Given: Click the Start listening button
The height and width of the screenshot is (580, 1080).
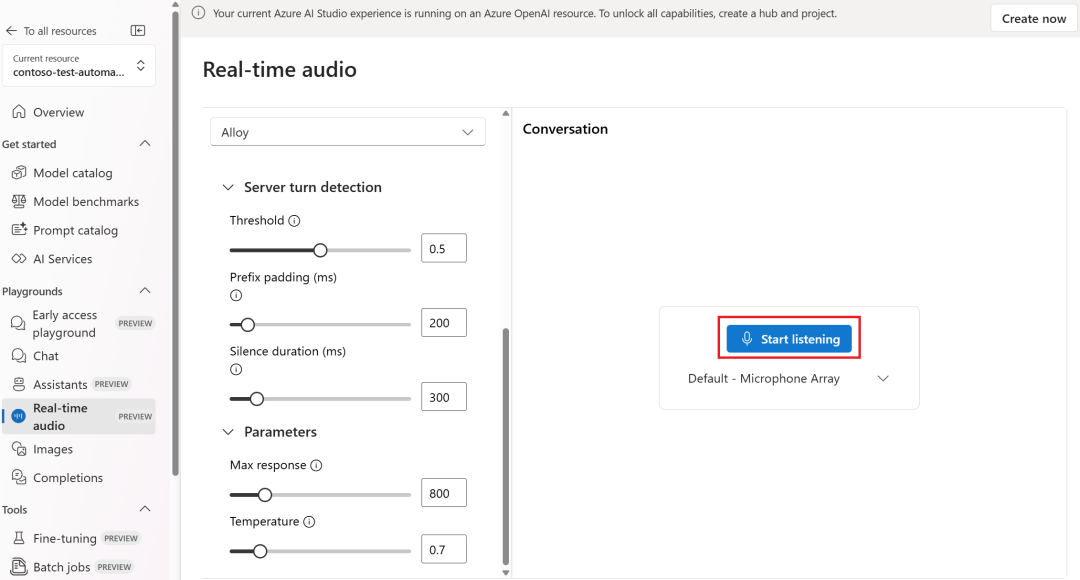Looking at the screenshot, I should click(789, 339).
